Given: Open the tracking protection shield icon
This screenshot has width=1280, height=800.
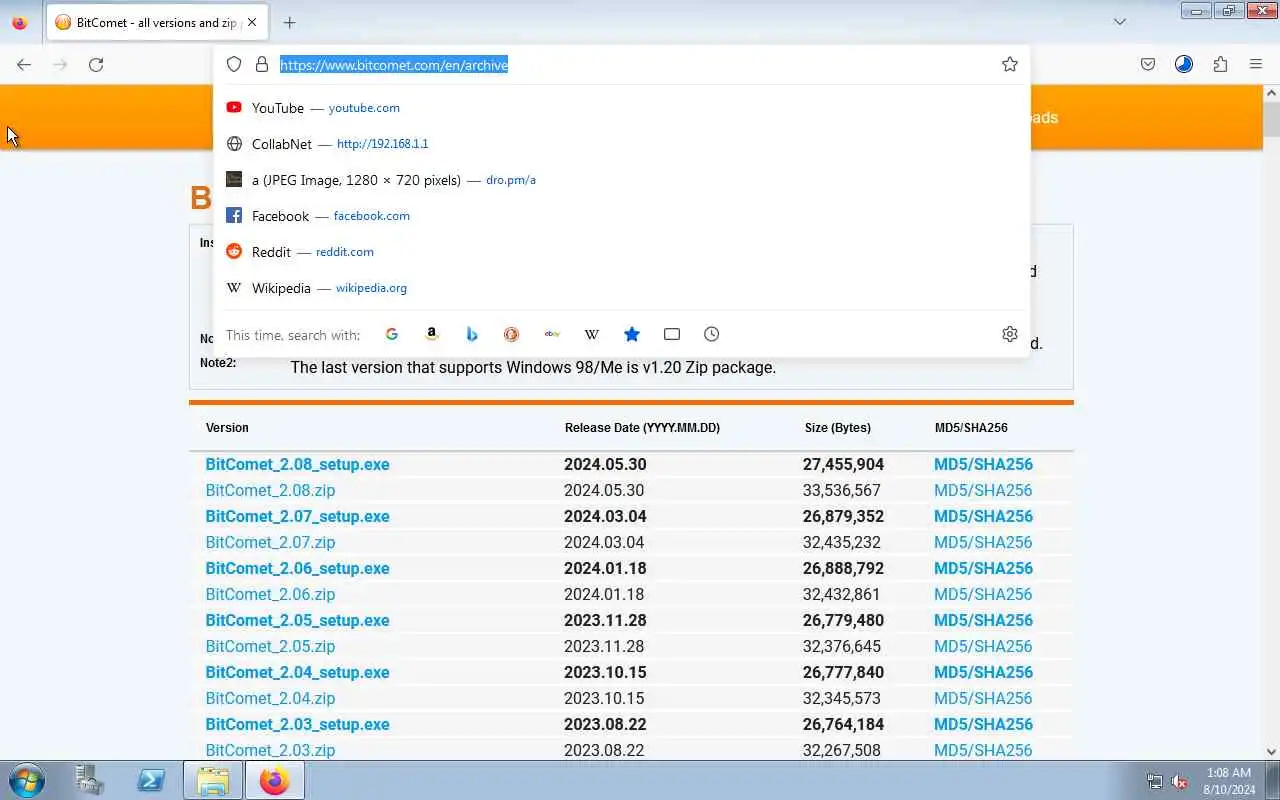Looking at the screenshot, I should pos(234,64).
